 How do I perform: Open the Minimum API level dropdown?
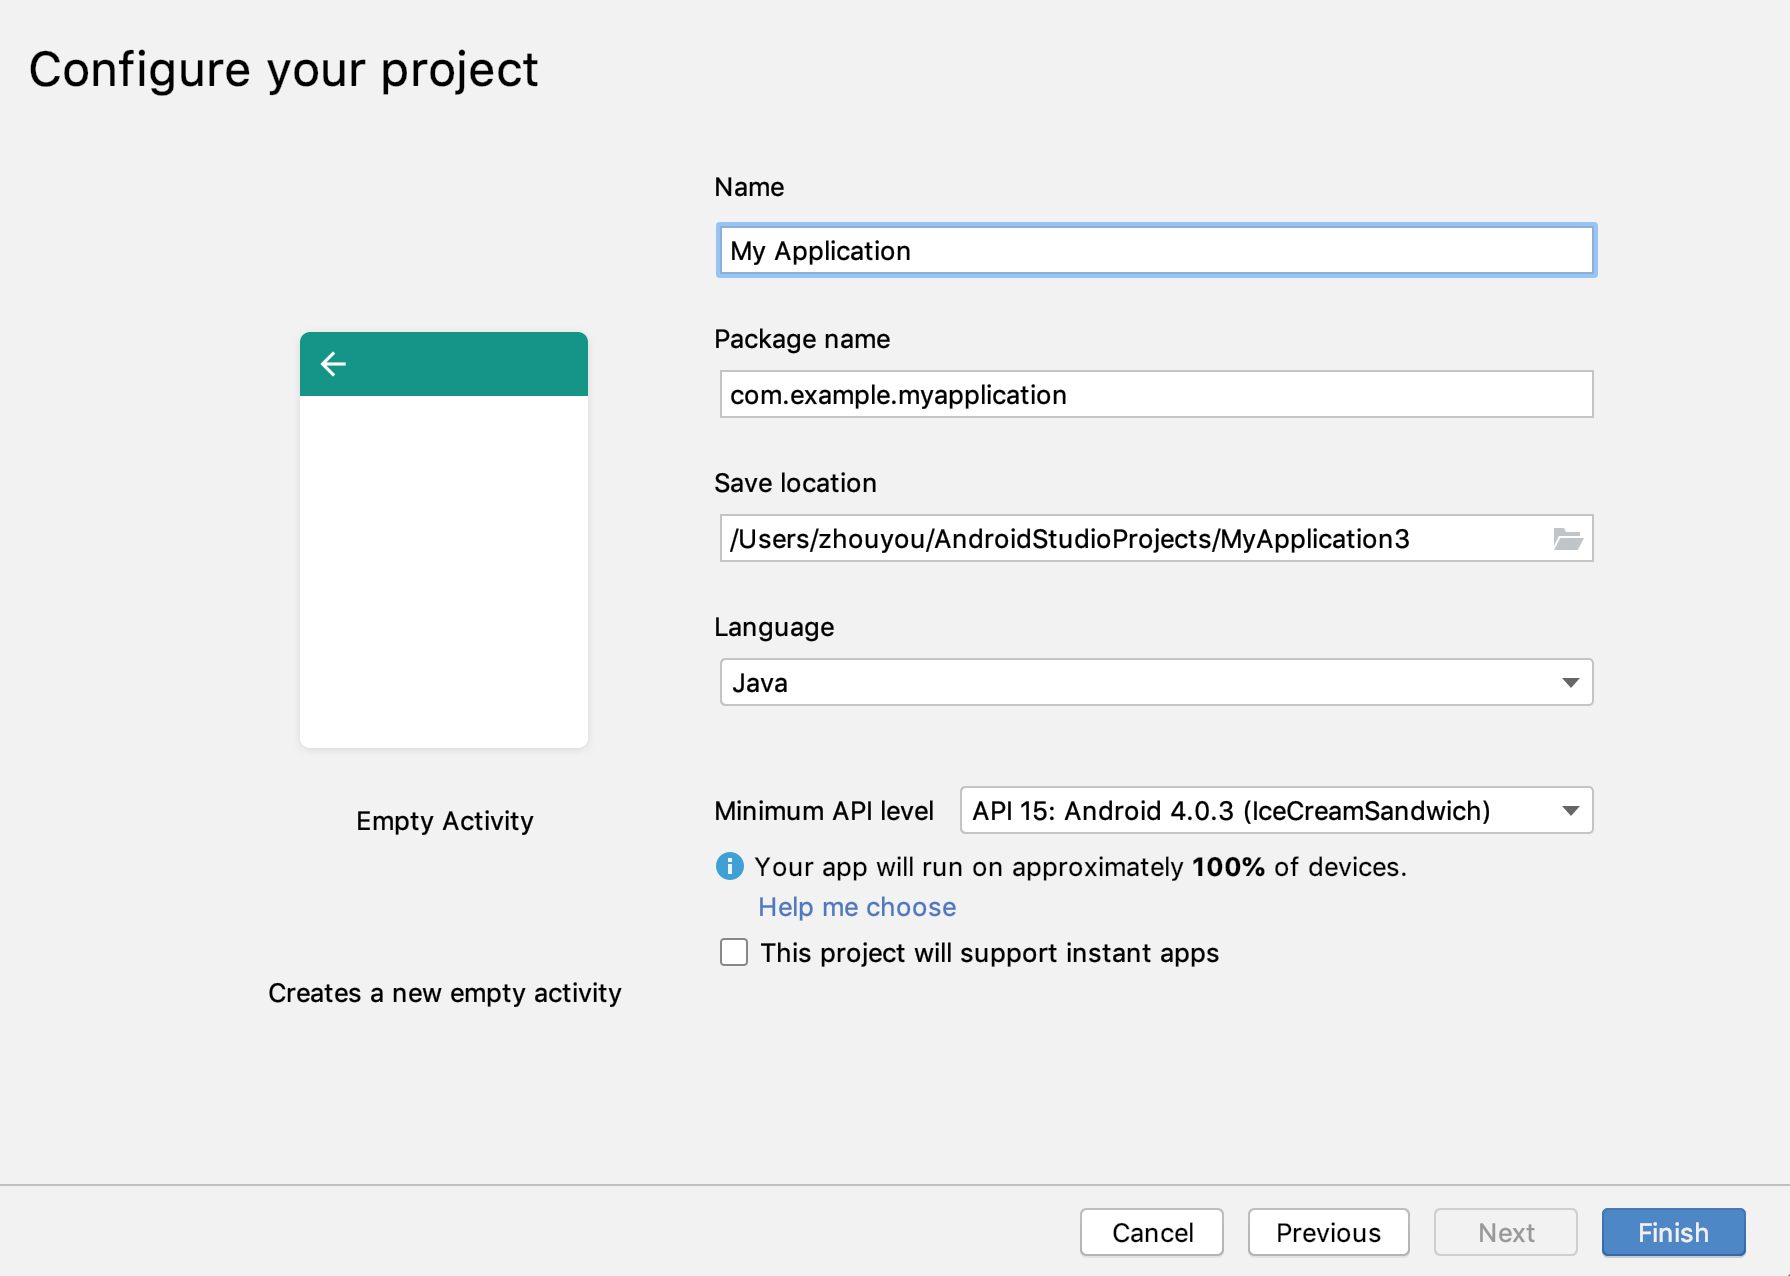pyautogui.click(x=1276, y=810)
